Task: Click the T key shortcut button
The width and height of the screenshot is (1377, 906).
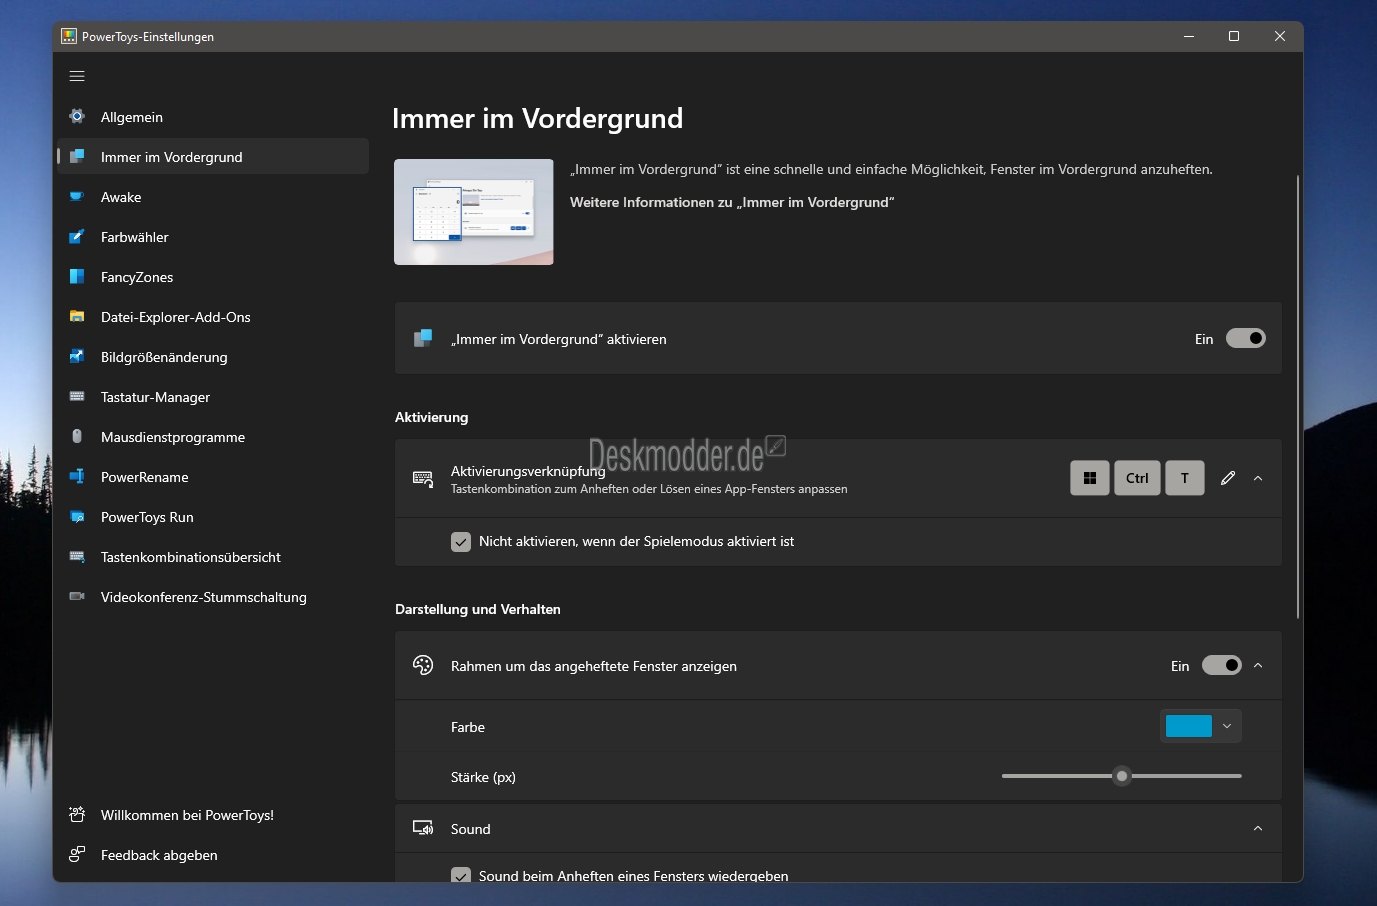Action: (1185, 478)
